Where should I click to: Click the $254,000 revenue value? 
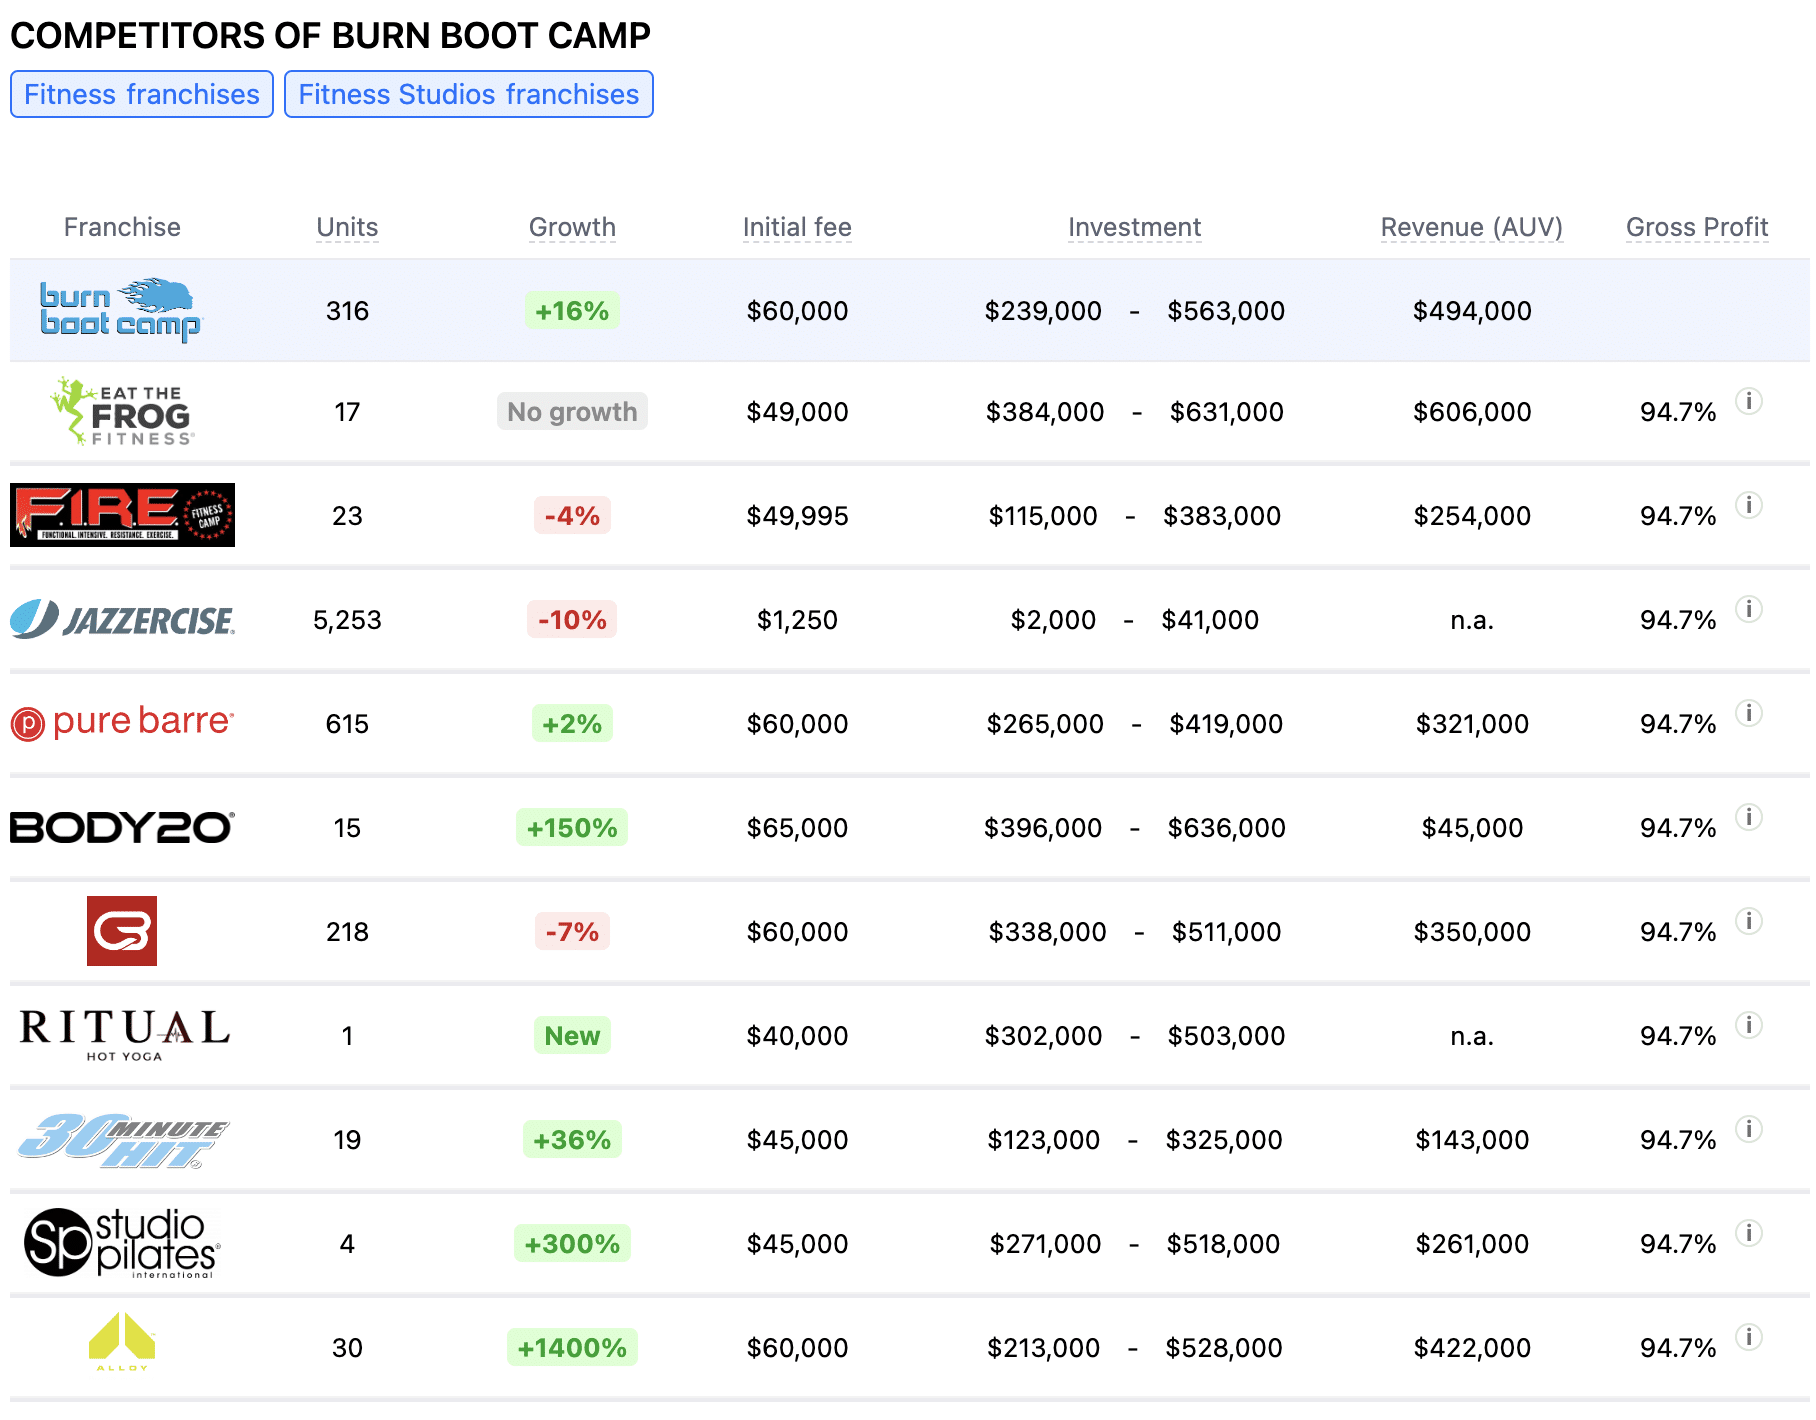coord(1472,516)
